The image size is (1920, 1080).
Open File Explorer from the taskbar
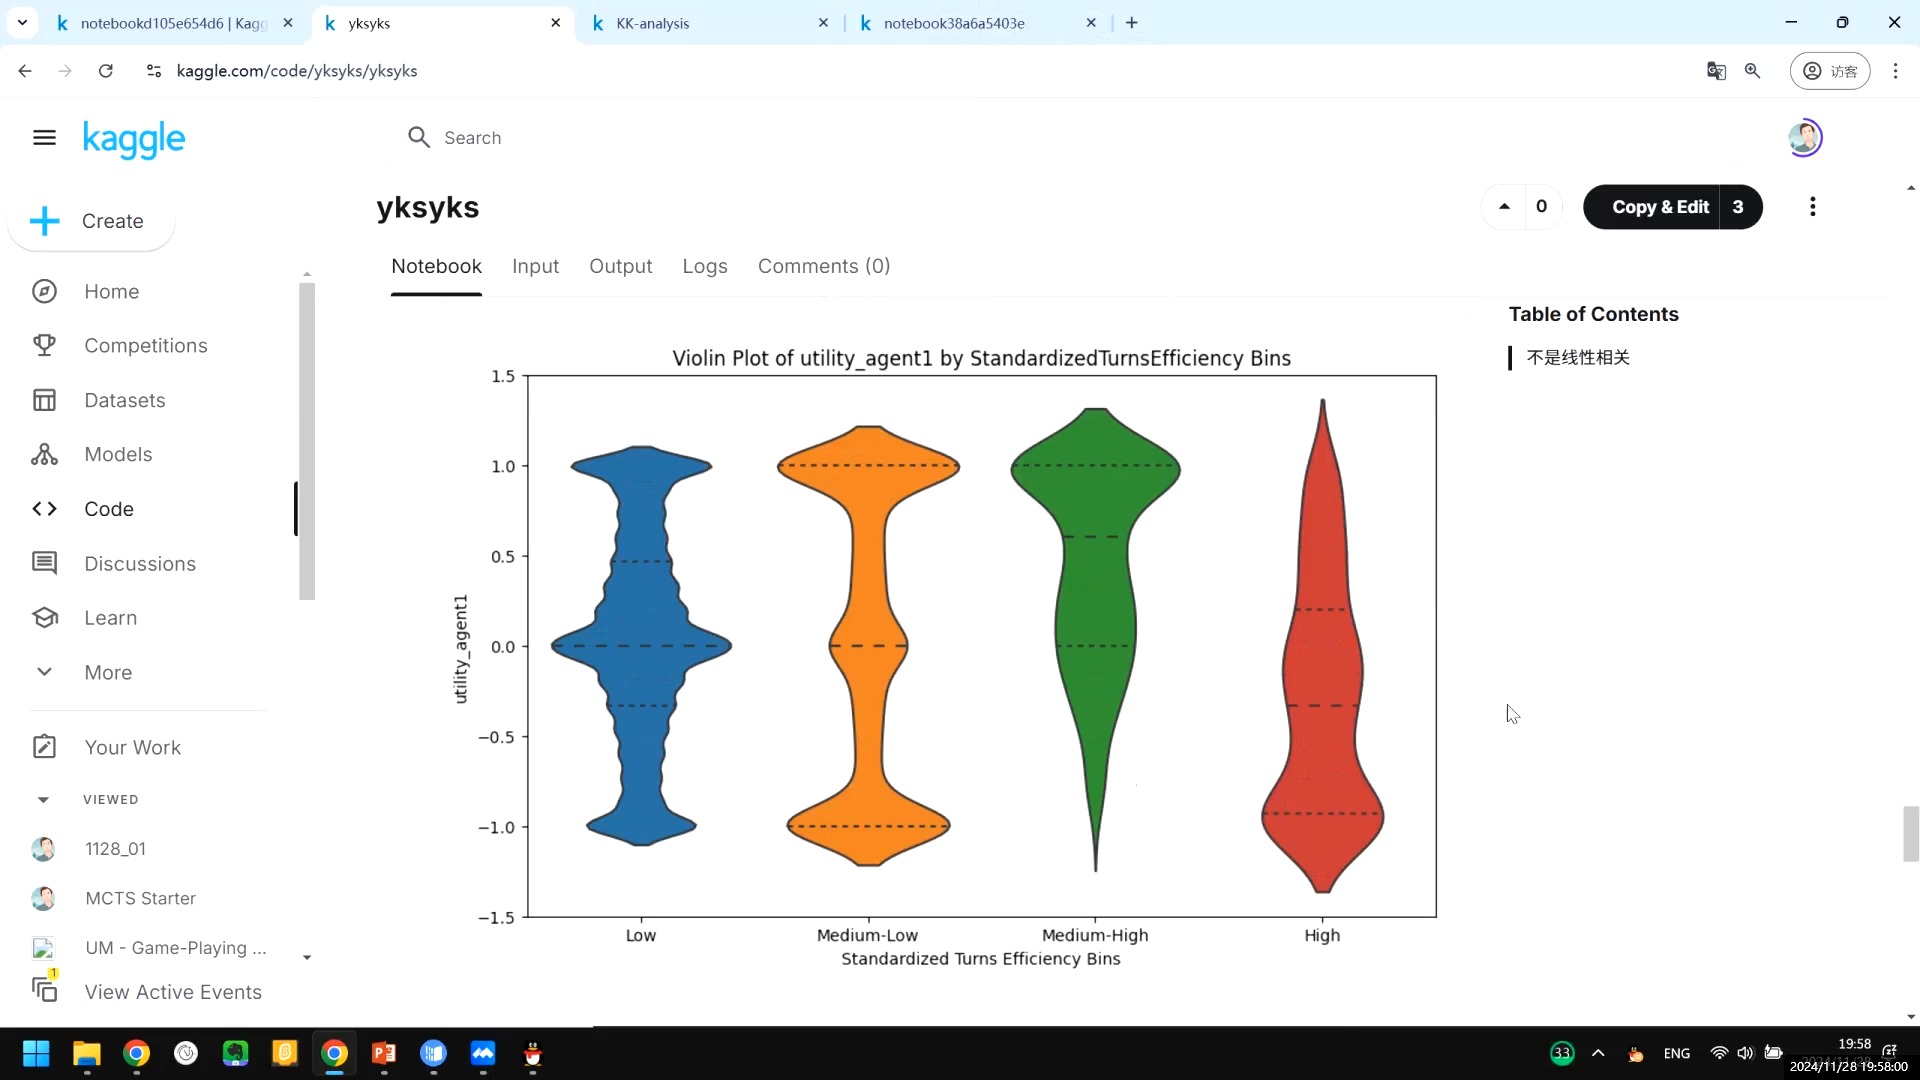87,1053
